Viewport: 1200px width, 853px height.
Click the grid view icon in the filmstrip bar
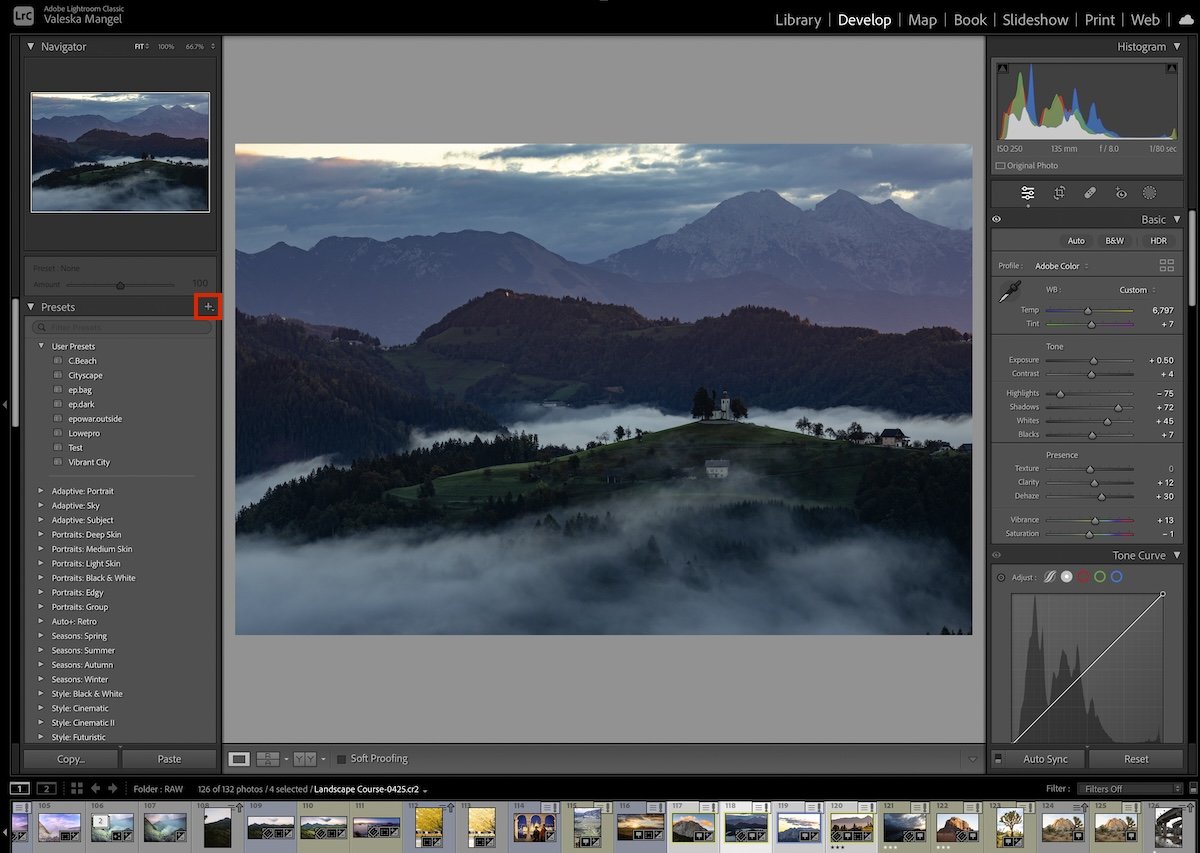[77, 788]
